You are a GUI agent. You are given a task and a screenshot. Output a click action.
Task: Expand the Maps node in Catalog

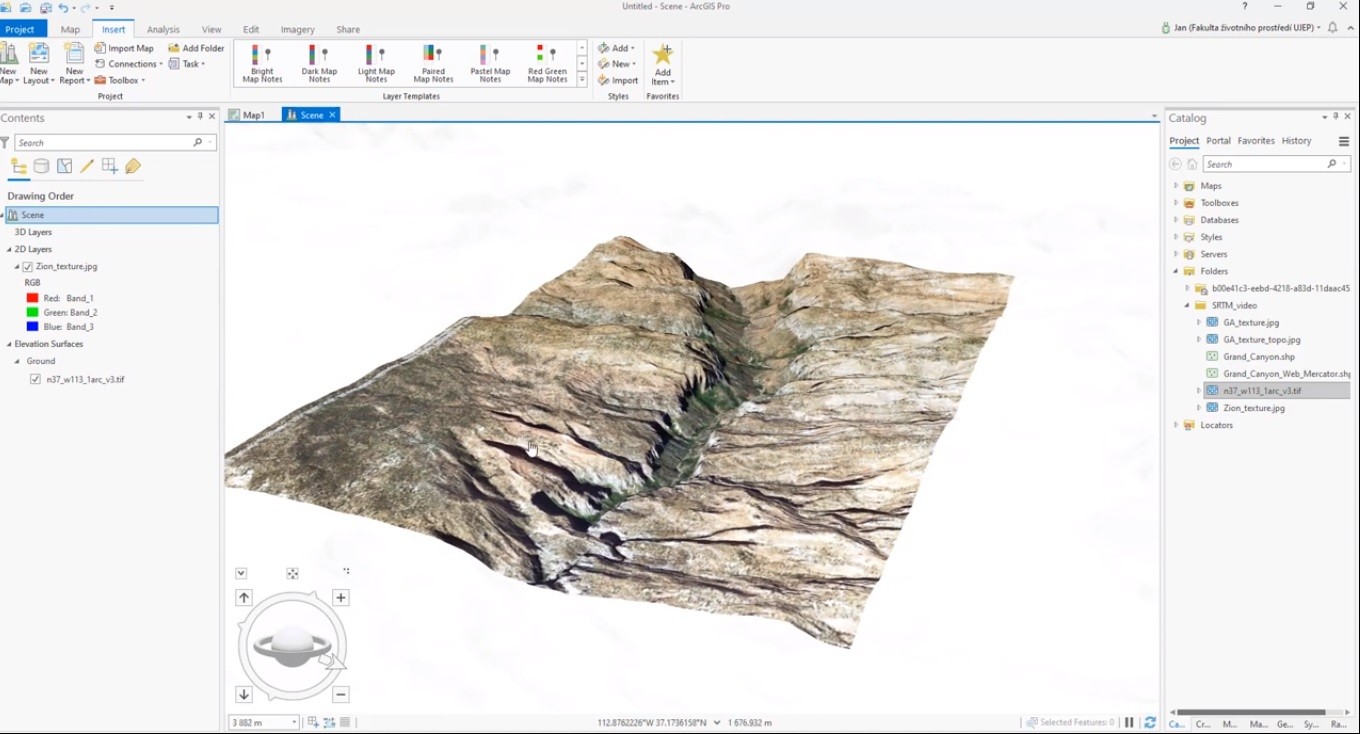(1176, 186)
